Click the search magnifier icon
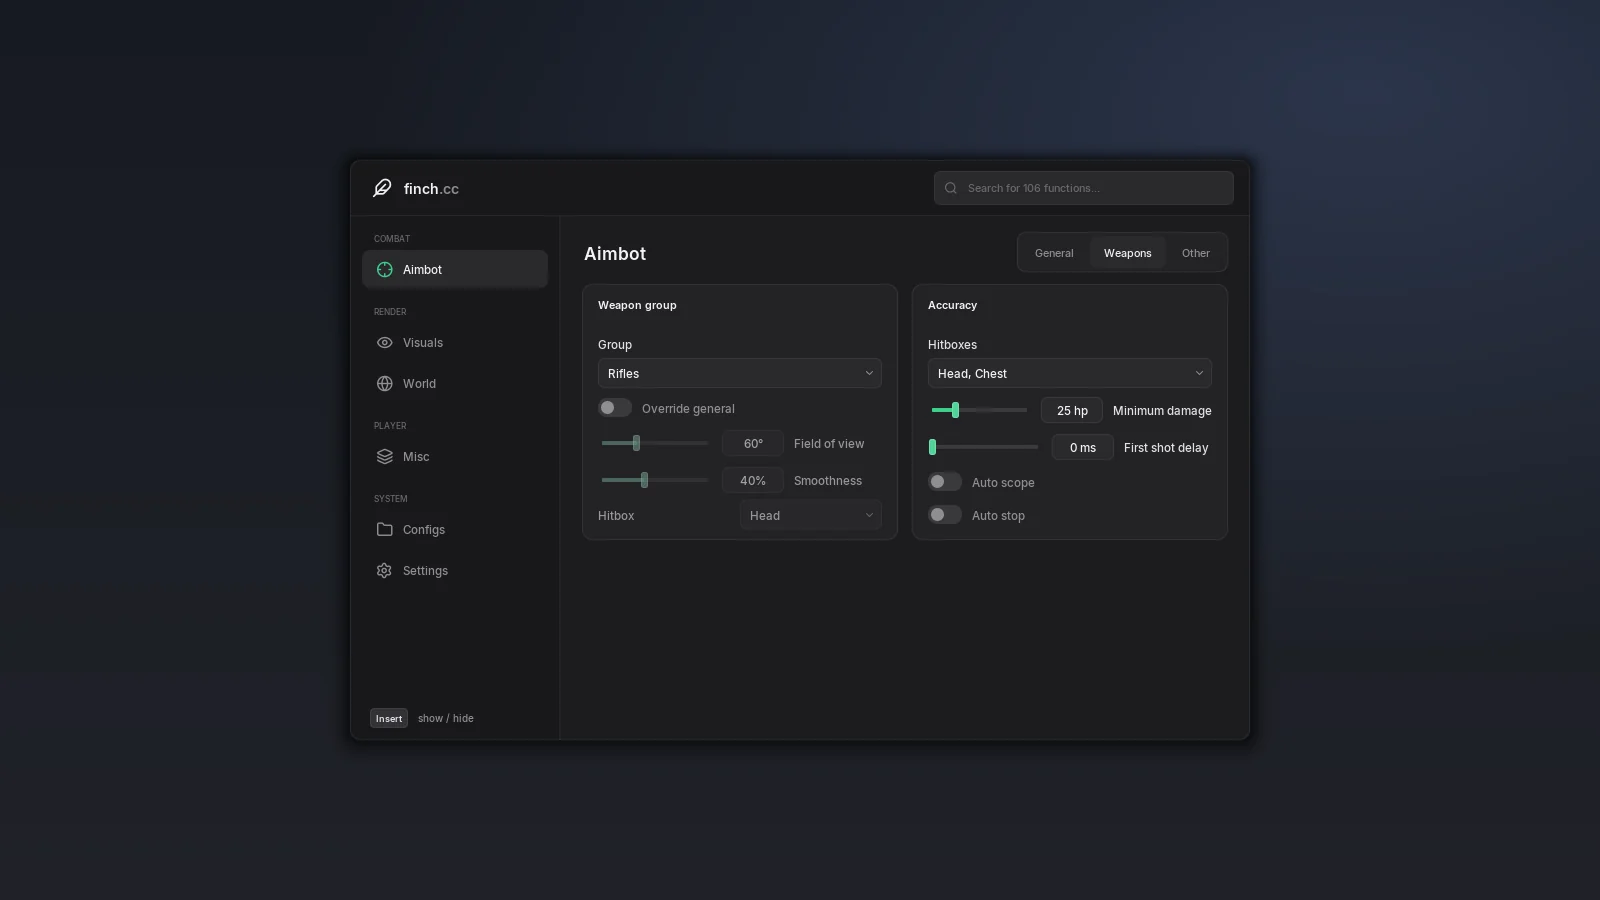1600x900 pixels. [951, 188]
